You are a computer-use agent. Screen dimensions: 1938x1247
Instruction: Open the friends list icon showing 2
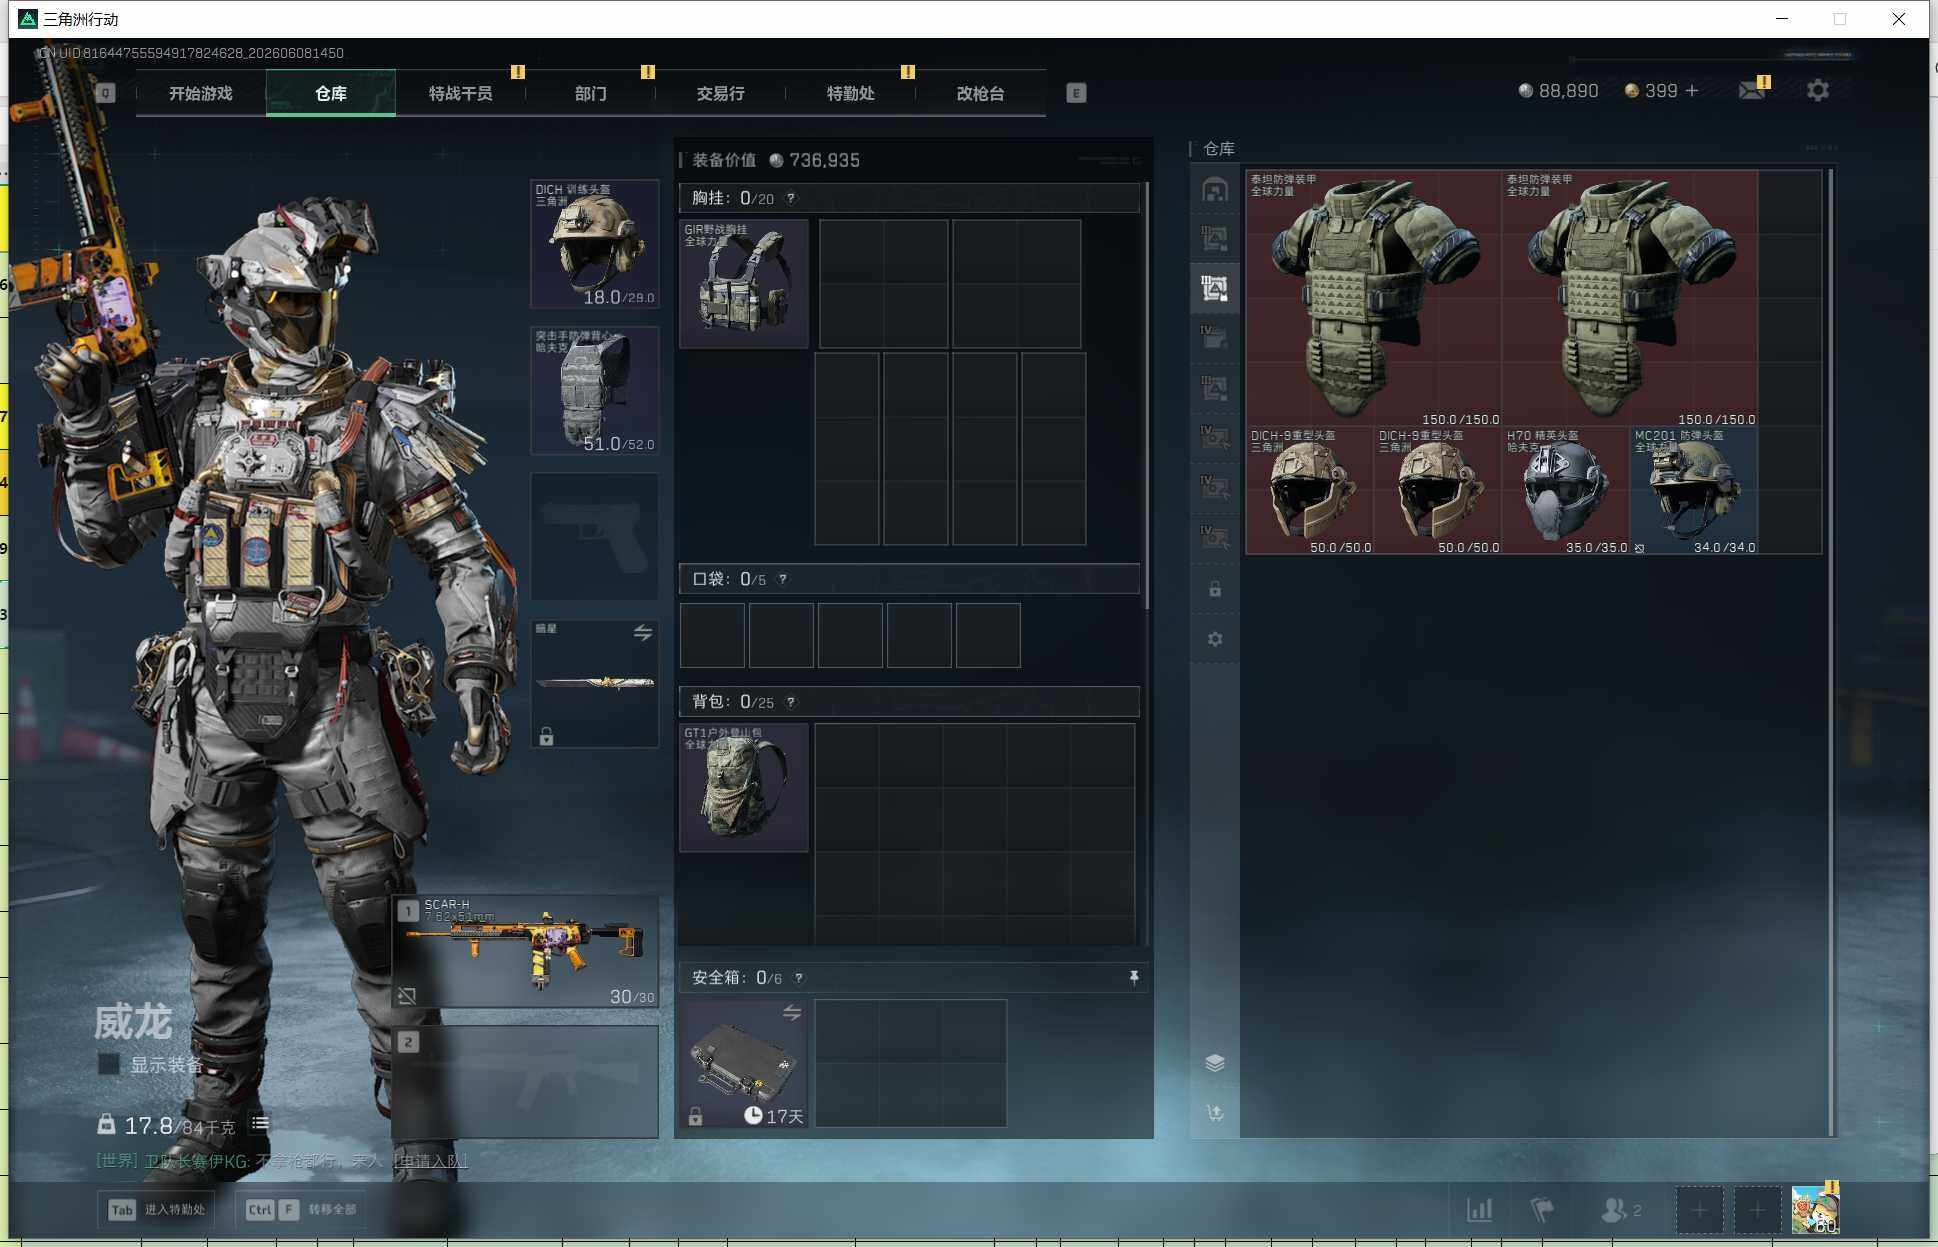click(1620, 1210)
